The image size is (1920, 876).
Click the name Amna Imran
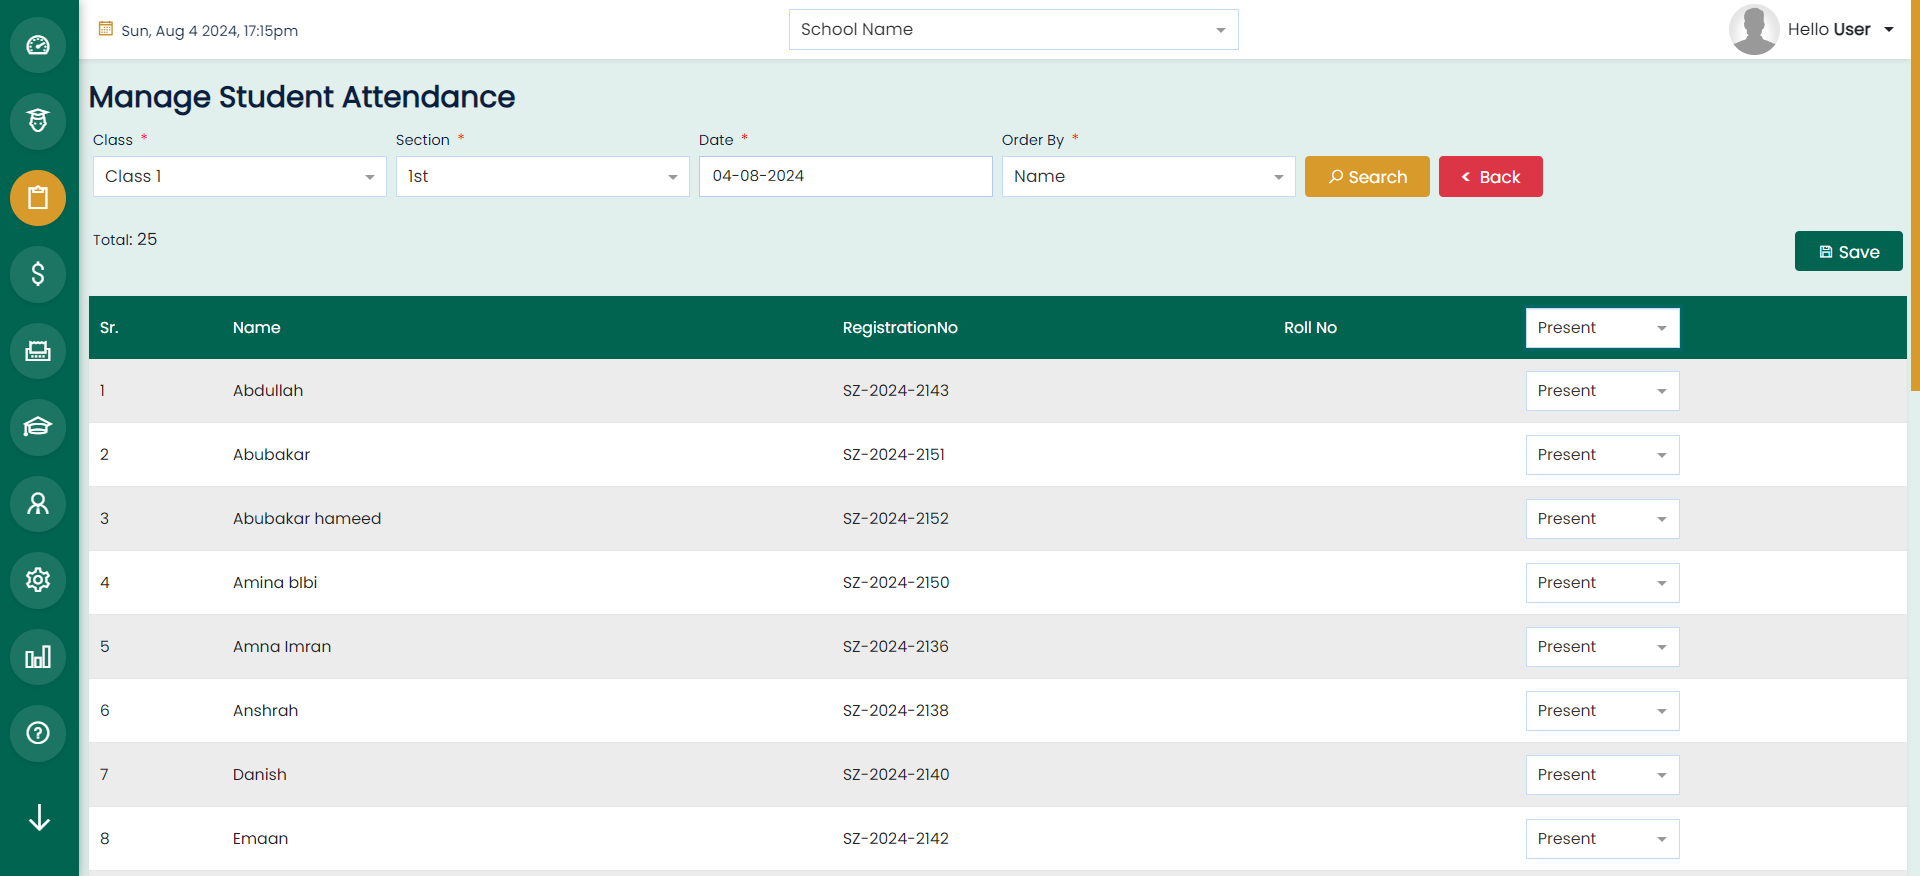(x=282, y=647)
